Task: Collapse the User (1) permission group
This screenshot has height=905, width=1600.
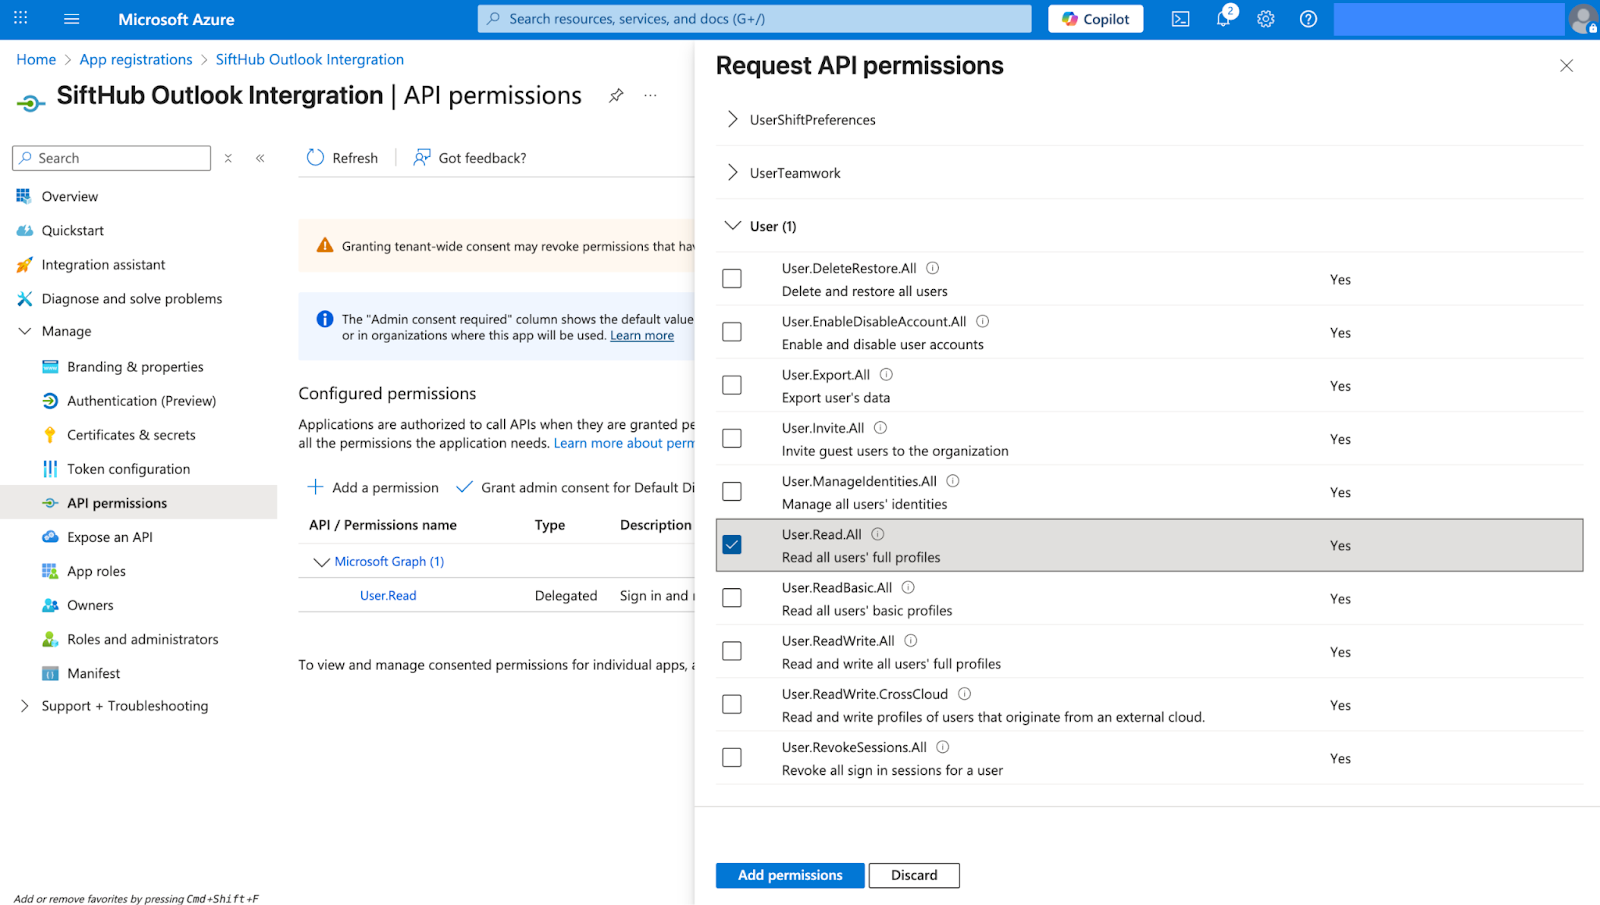Action: [733, 226]
